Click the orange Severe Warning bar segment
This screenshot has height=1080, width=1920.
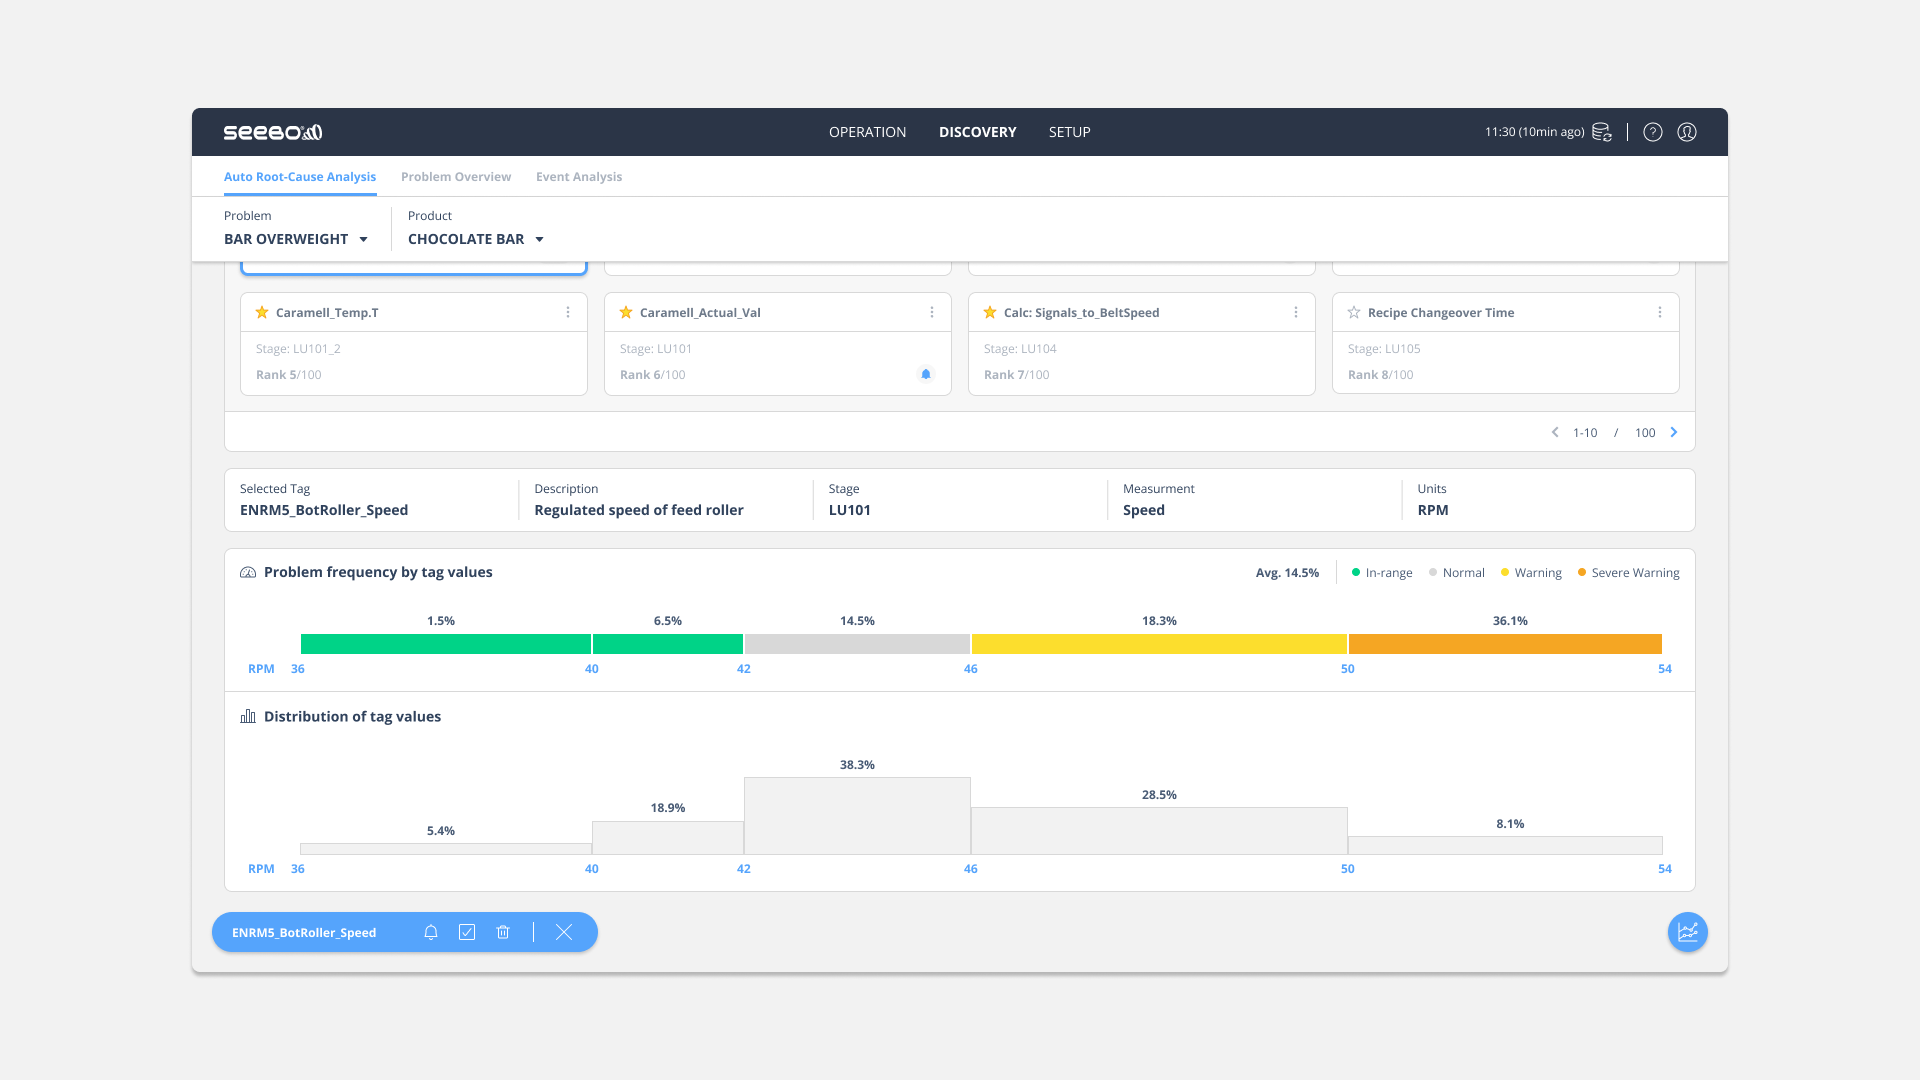[x=1505, y=644]
